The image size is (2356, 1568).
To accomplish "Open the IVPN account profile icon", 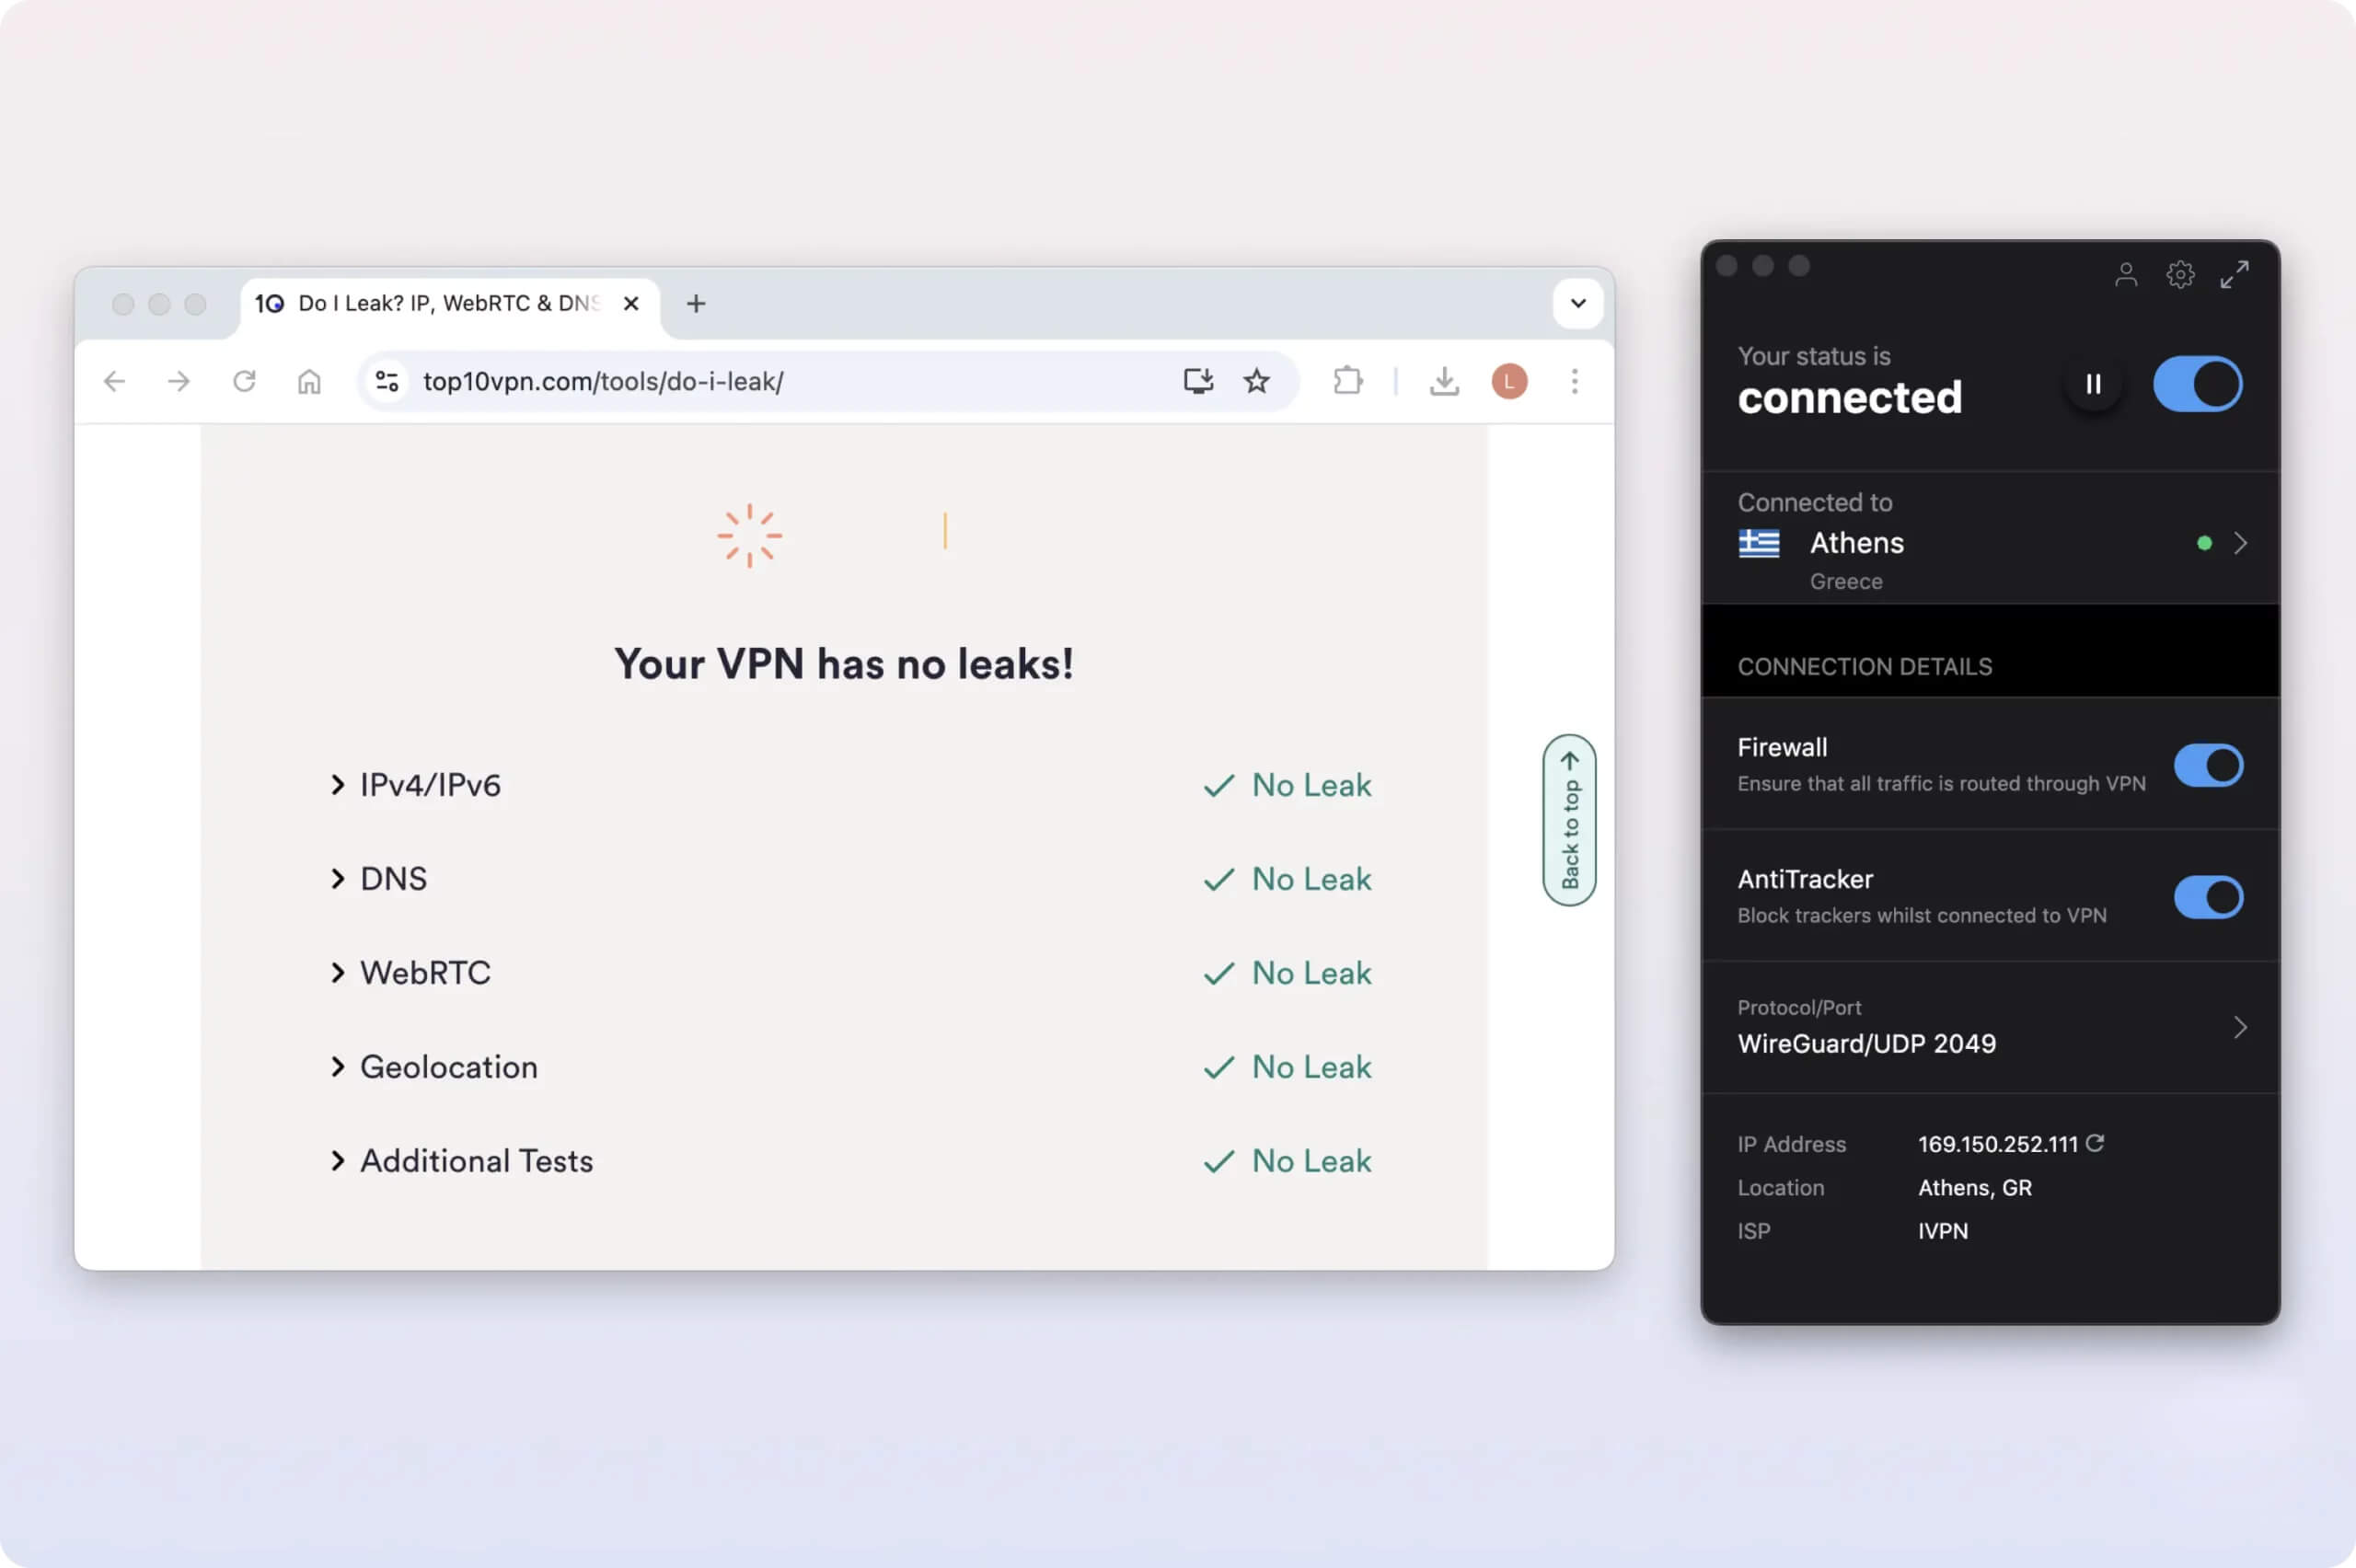I will [x=2125, y=274].
